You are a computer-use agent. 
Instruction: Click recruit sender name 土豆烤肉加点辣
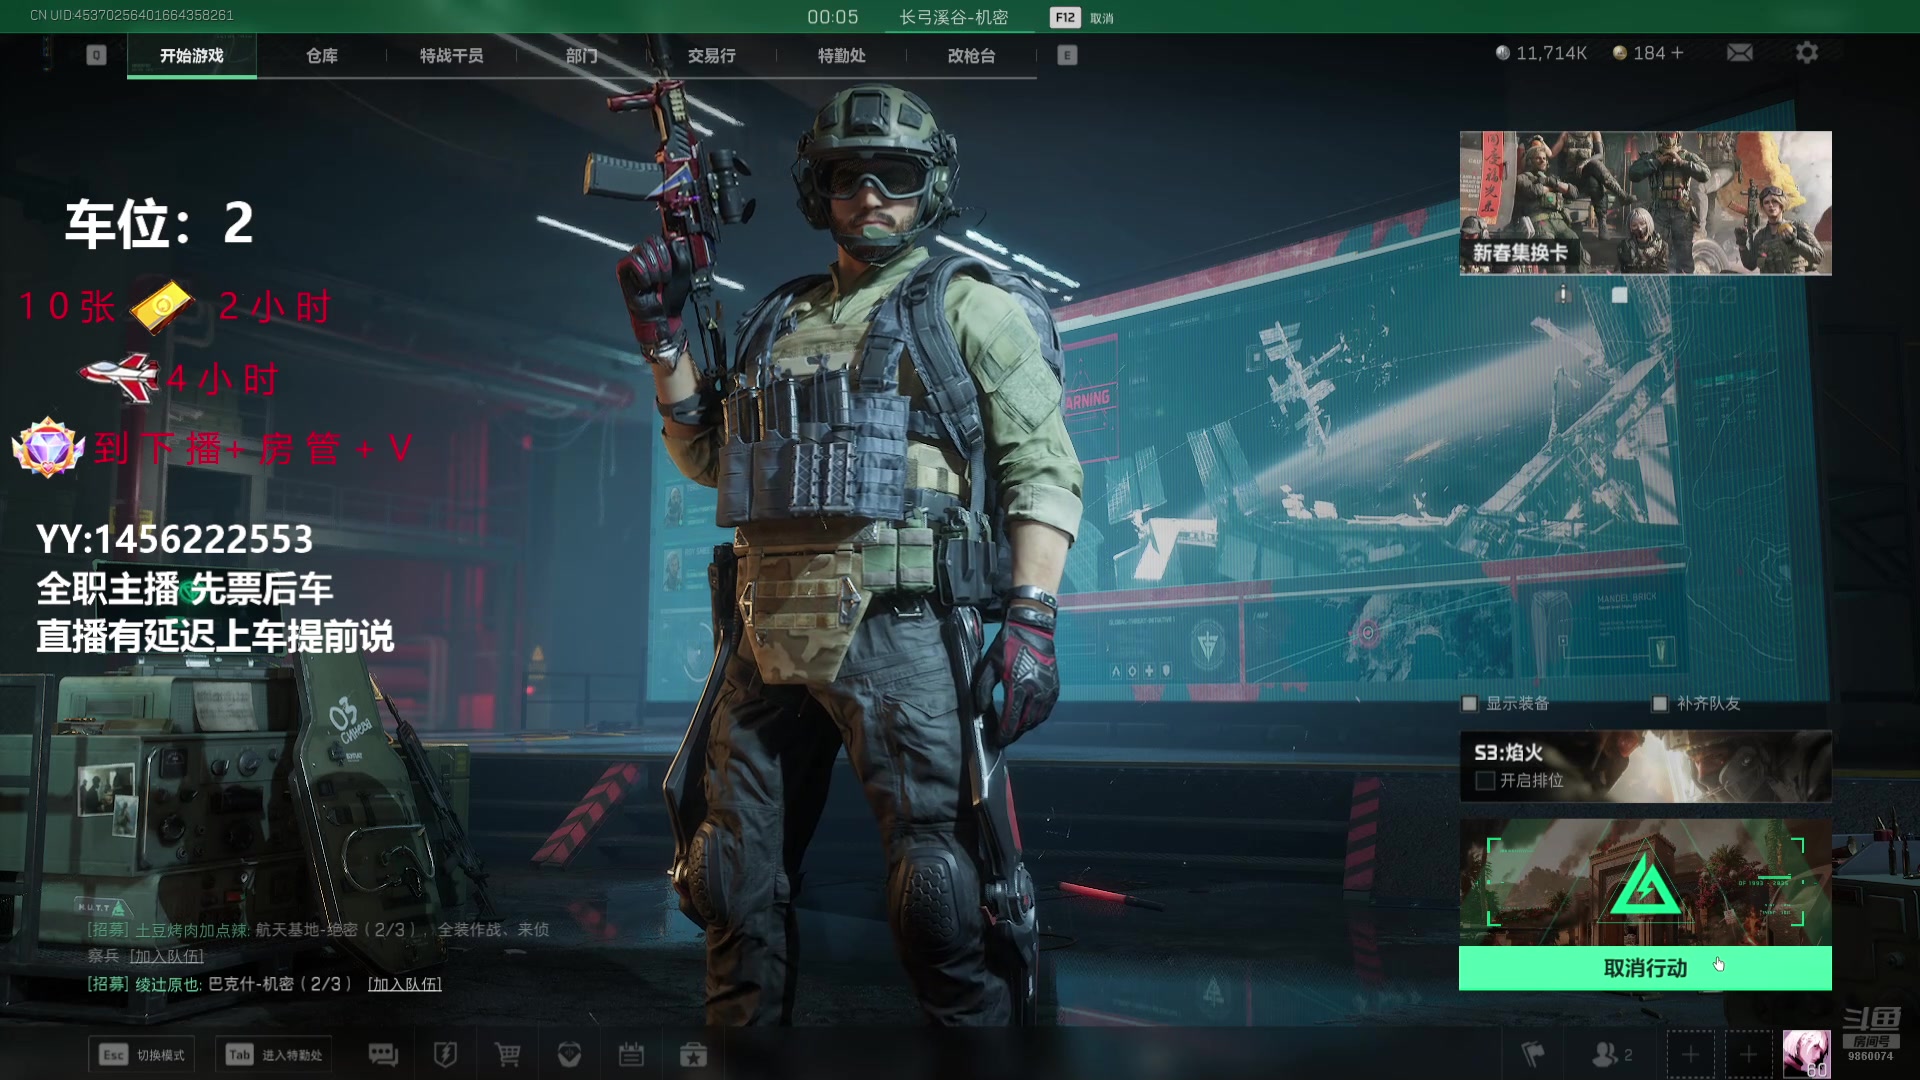tap(191, 930)
